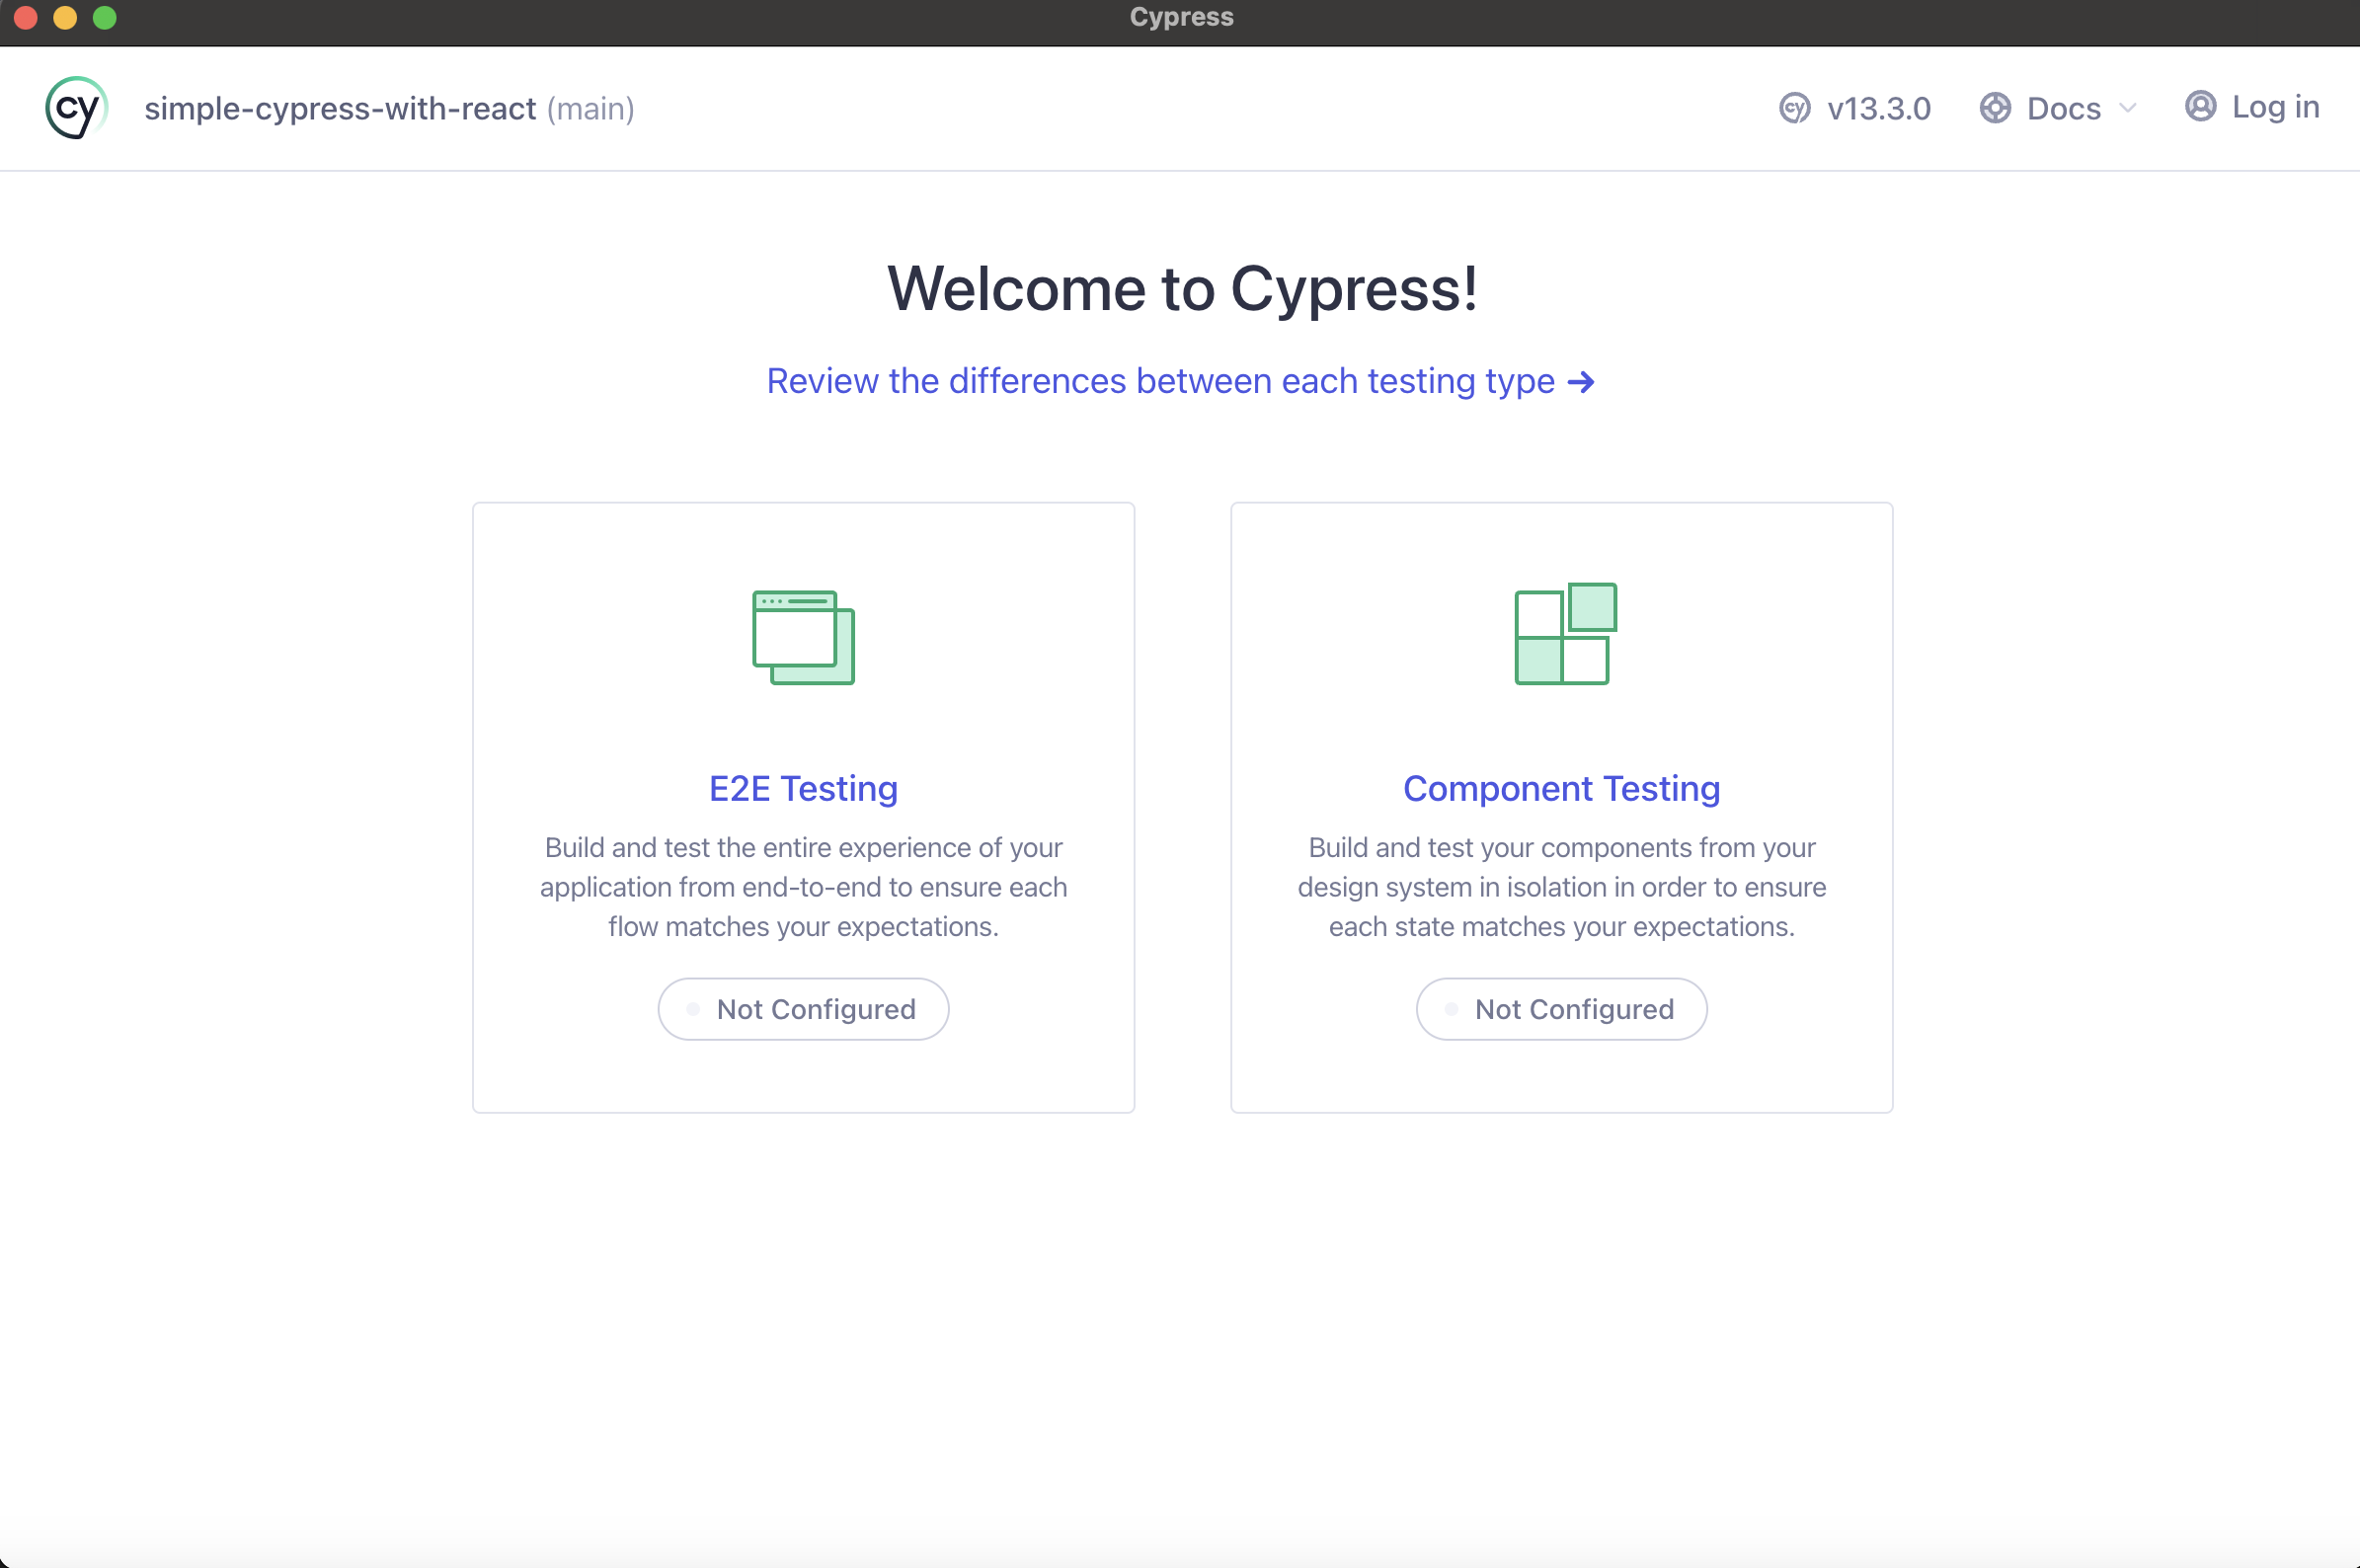Click the green macOS fullscreen window button
Viewport: 2360px width, 1568px height.
(105, 17)
